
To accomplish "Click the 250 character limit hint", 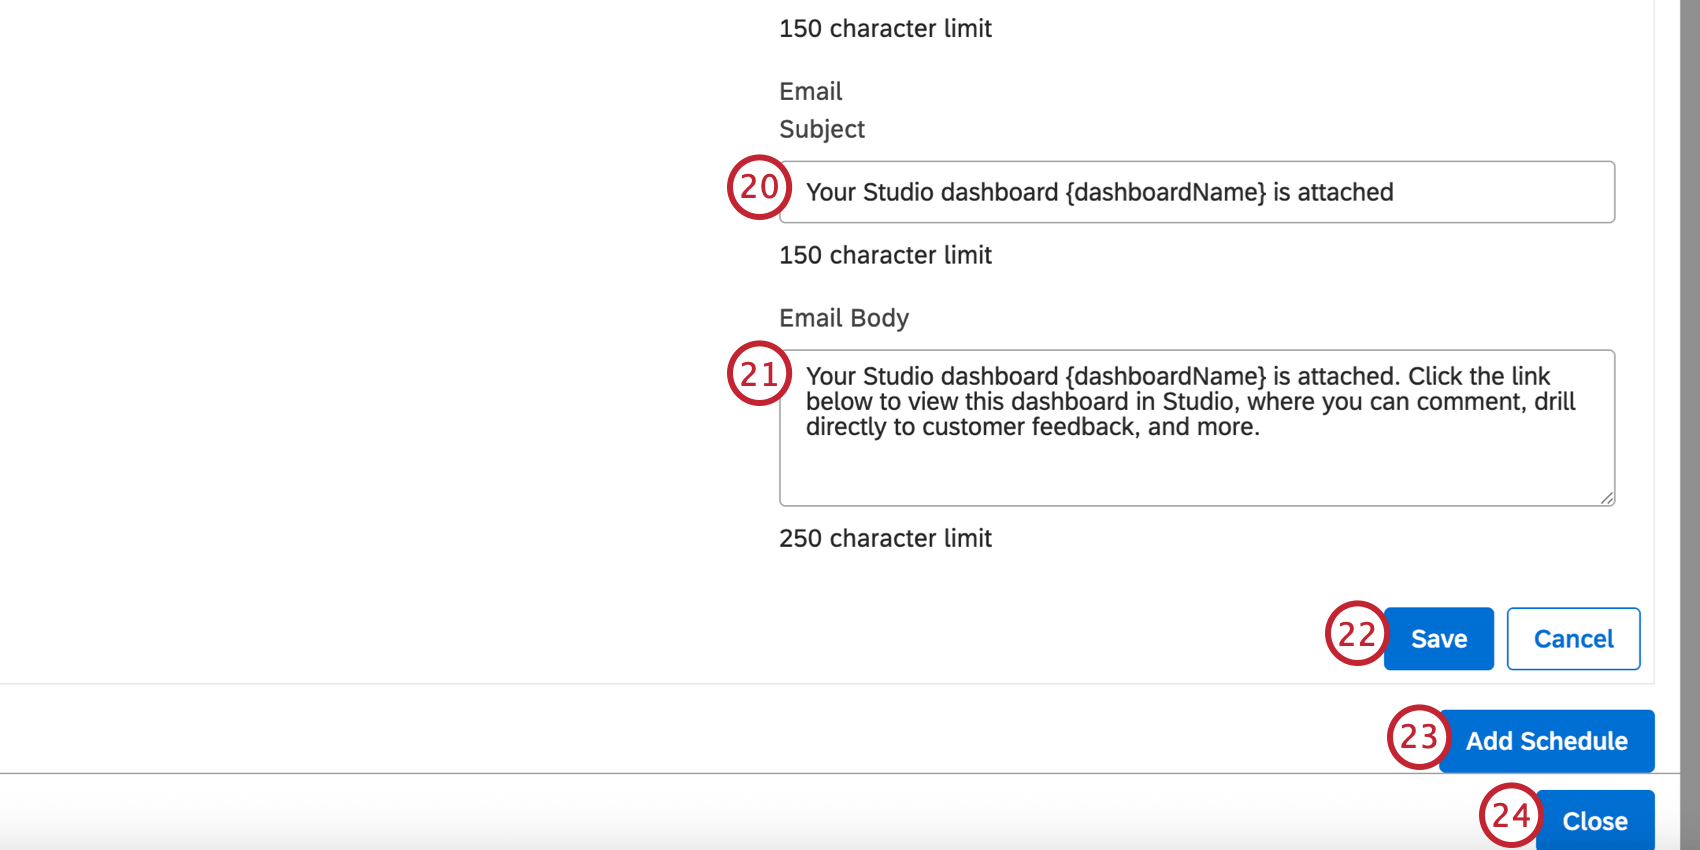I will (x=885, y=539).
